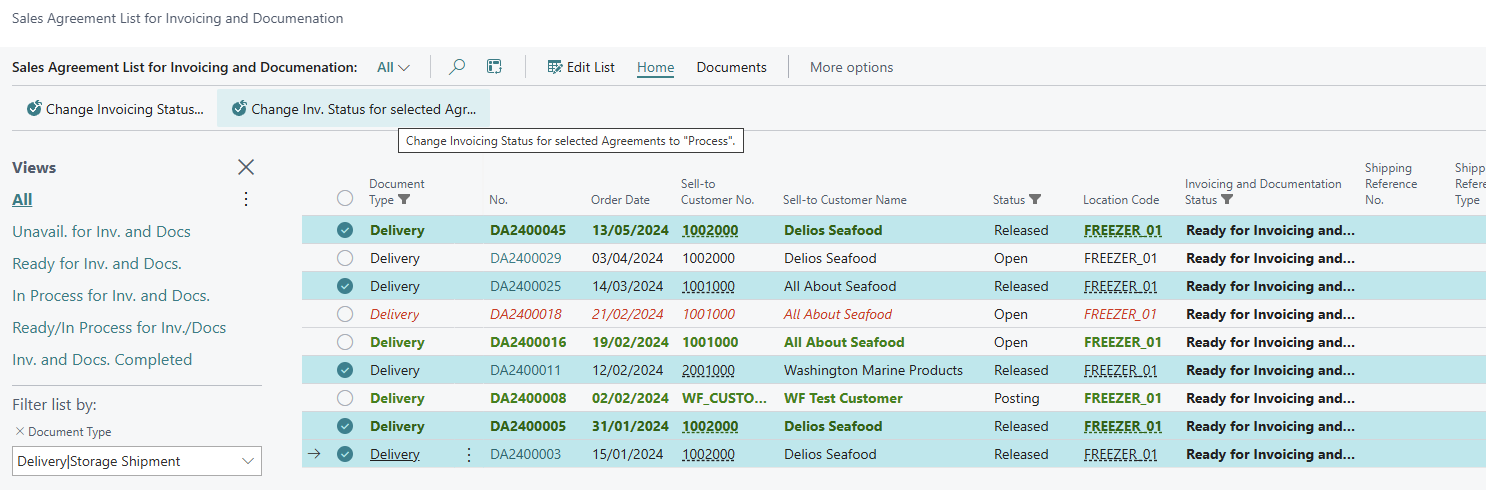This screenshot has height=490, width=1486.
Task: Expand the All views dropdown in header
Action: pos(393,68)
